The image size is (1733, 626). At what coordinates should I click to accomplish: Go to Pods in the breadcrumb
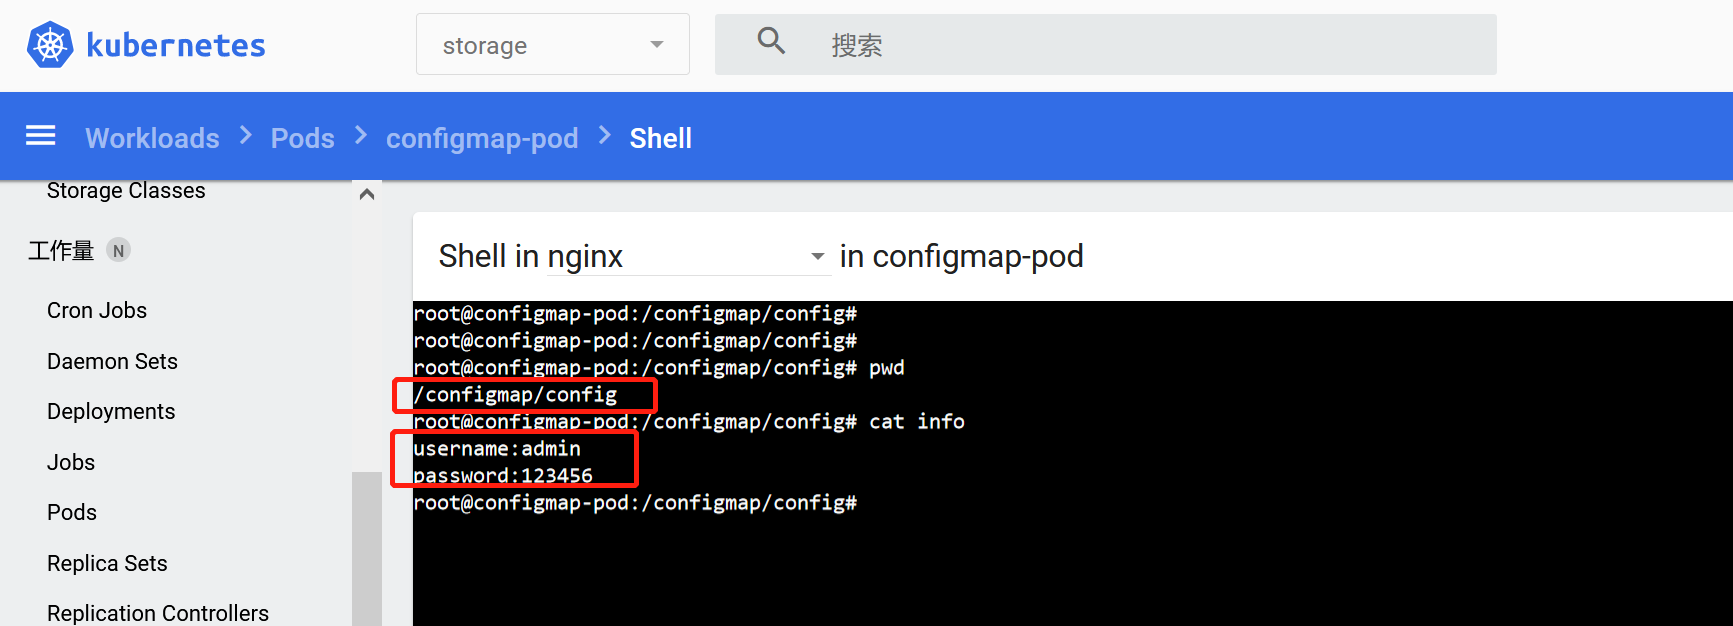tap(302, 138)
